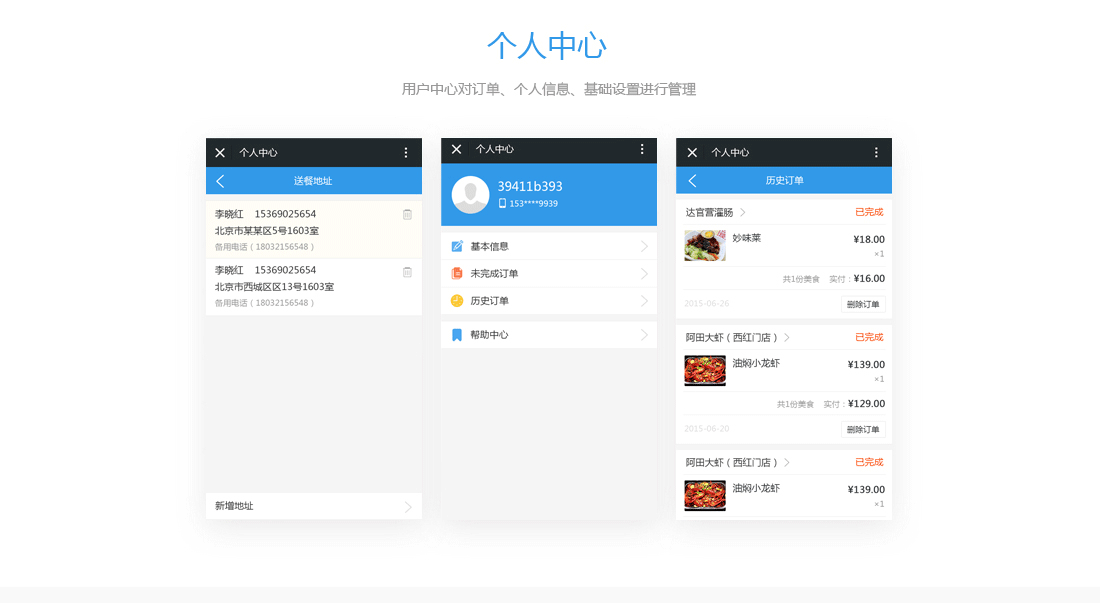This screenshot has width=1100, height=603.
Task: Select address 北京市西城区区13号1603室
Action: pos(274,287)
